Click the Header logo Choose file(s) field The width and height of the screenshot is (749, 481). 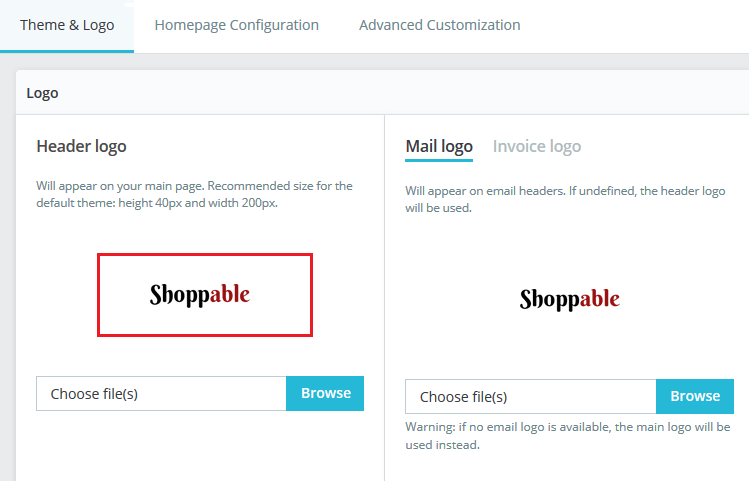pyautogui.click(x=161, y=393)
